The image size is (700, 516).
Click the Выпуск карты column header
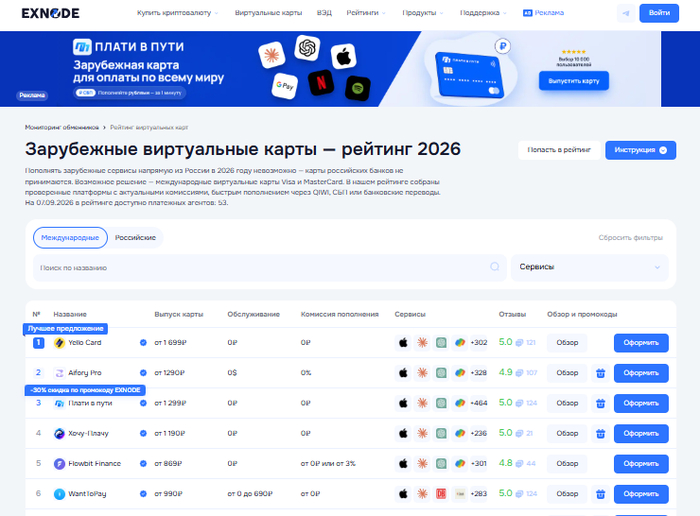click(x=179, y=314)
